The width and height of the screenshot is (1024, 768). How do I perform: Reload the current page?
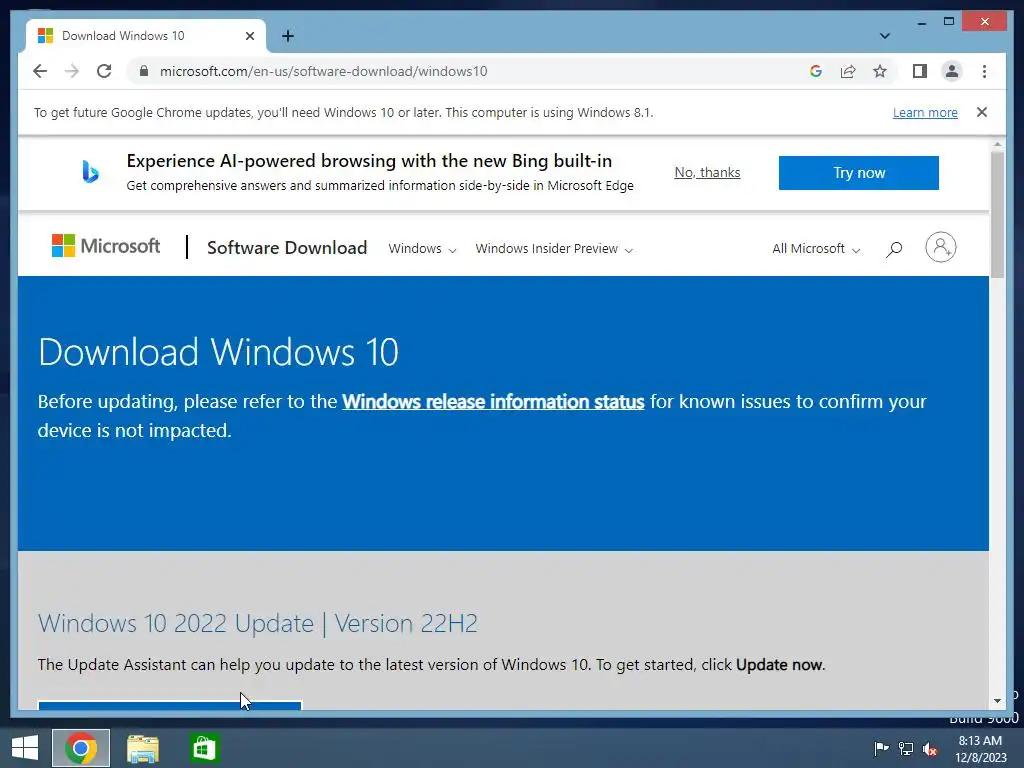(x=104, y=71)
